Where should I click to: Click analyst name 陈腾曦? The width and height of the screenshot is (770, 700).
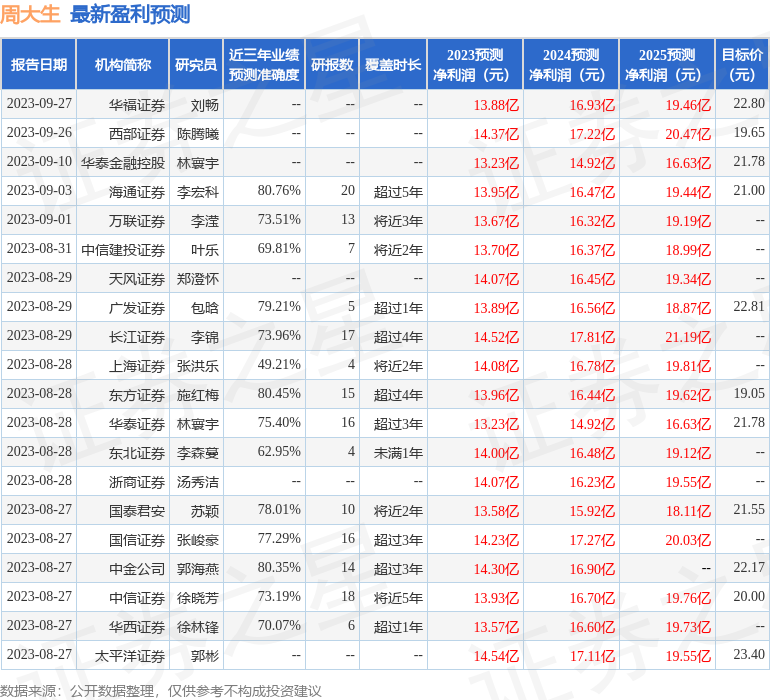click(197, 134)
